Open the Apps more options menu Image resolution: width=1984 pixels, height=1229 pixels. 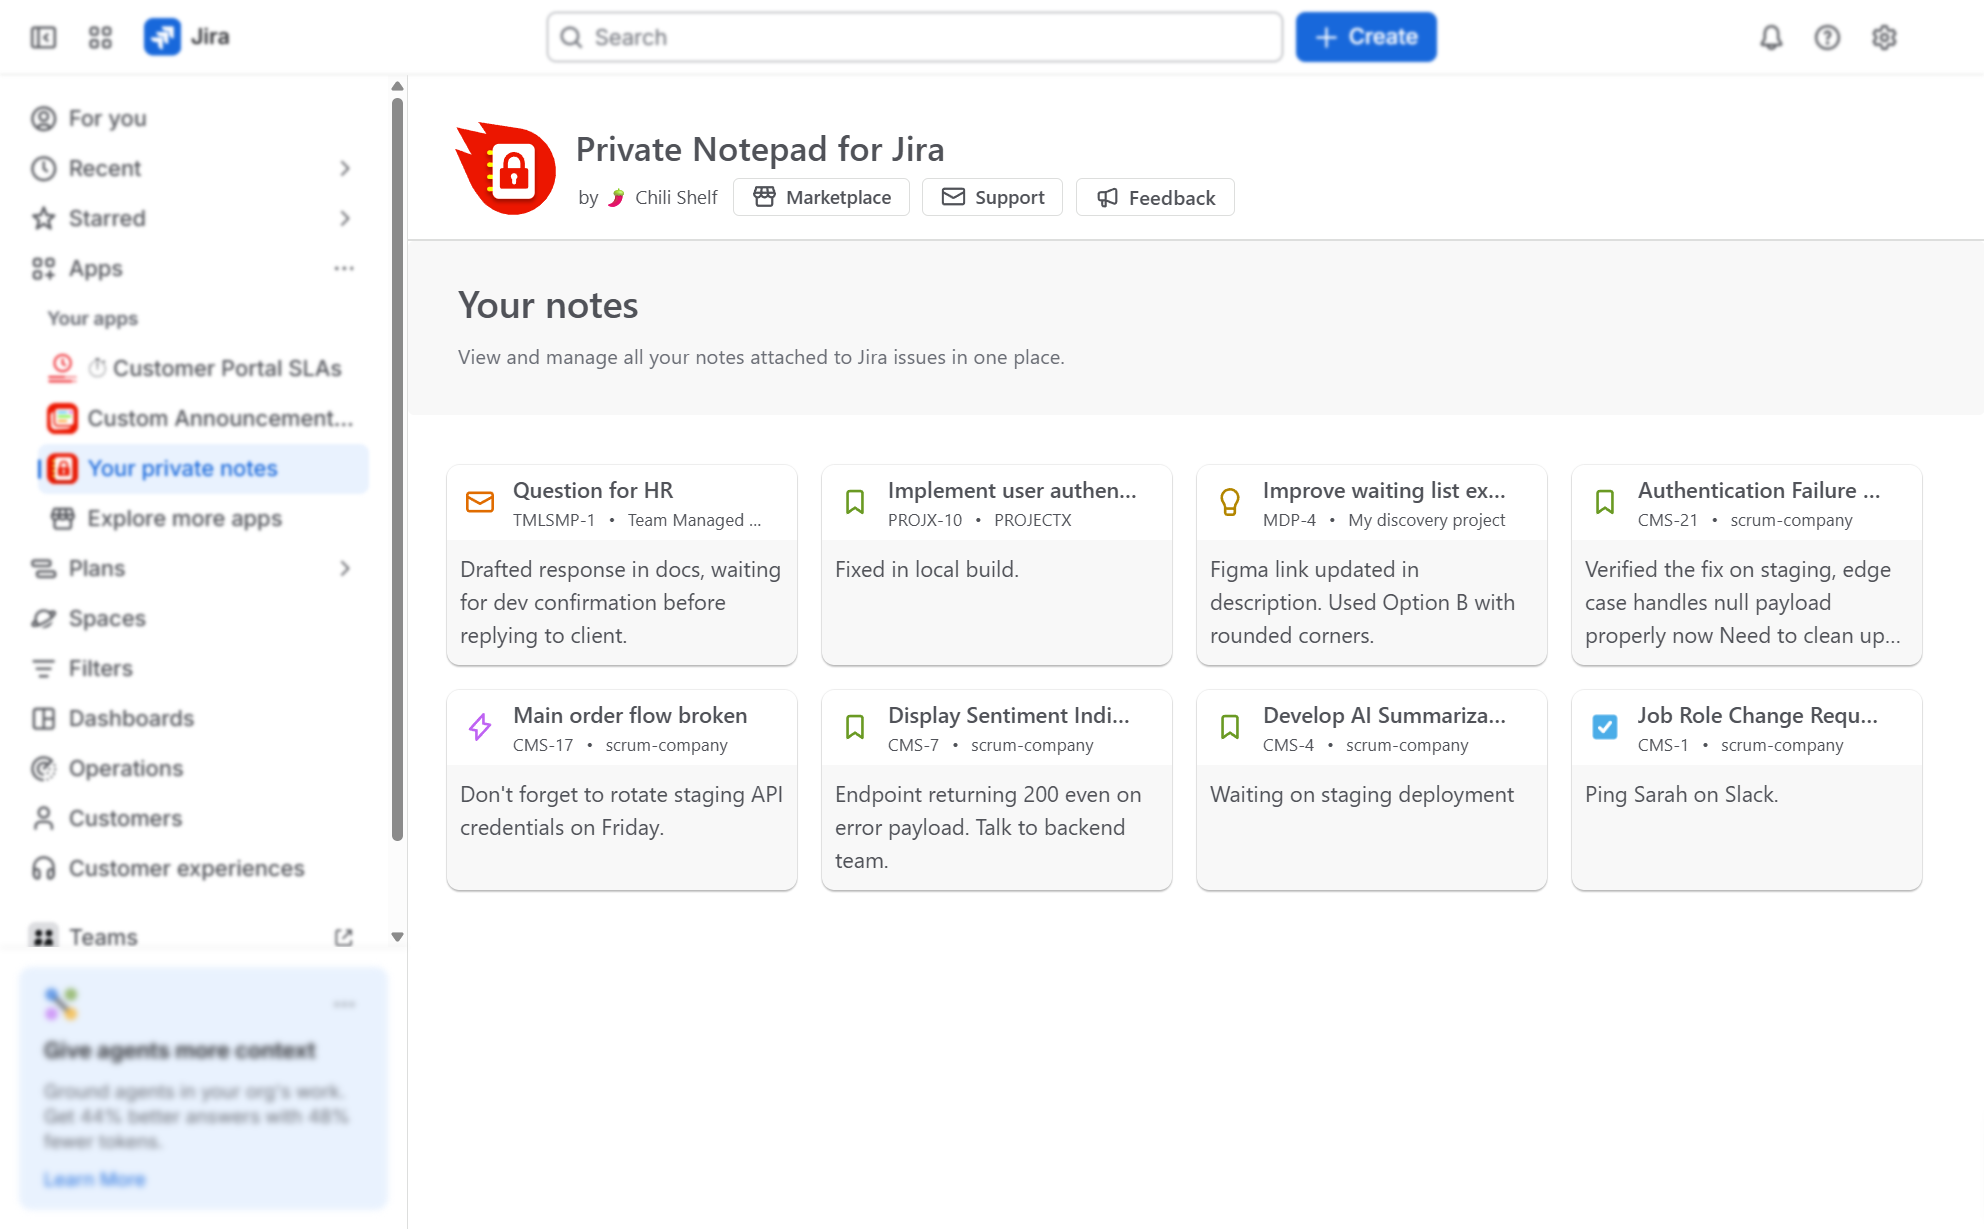(x=344, y=268)
